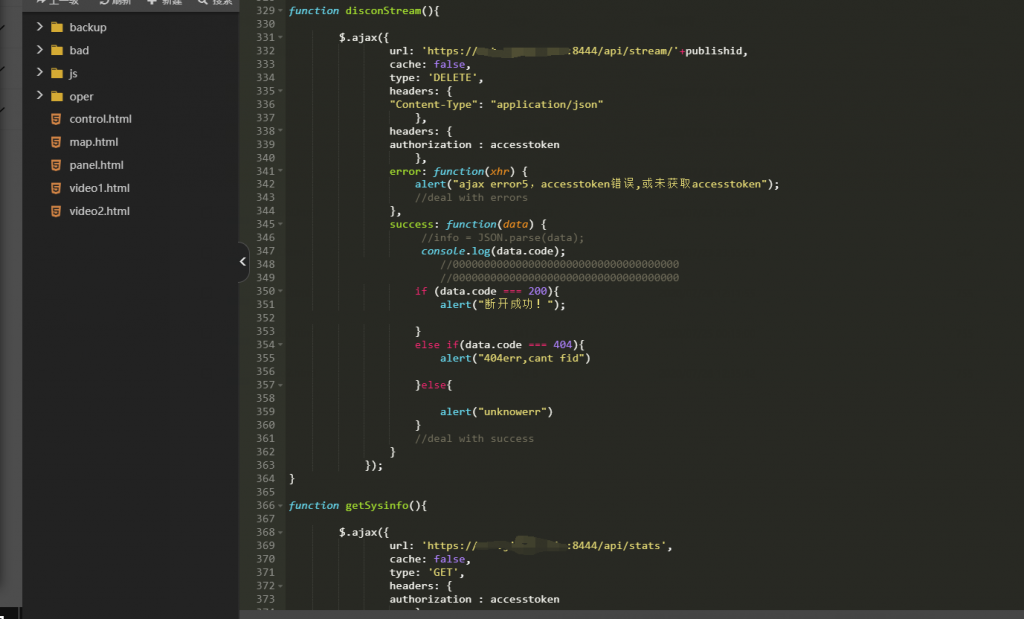1024x619 pixels.
Task: Click the search magnifier icon in file toolbar
Action: (x=204, y=3)
